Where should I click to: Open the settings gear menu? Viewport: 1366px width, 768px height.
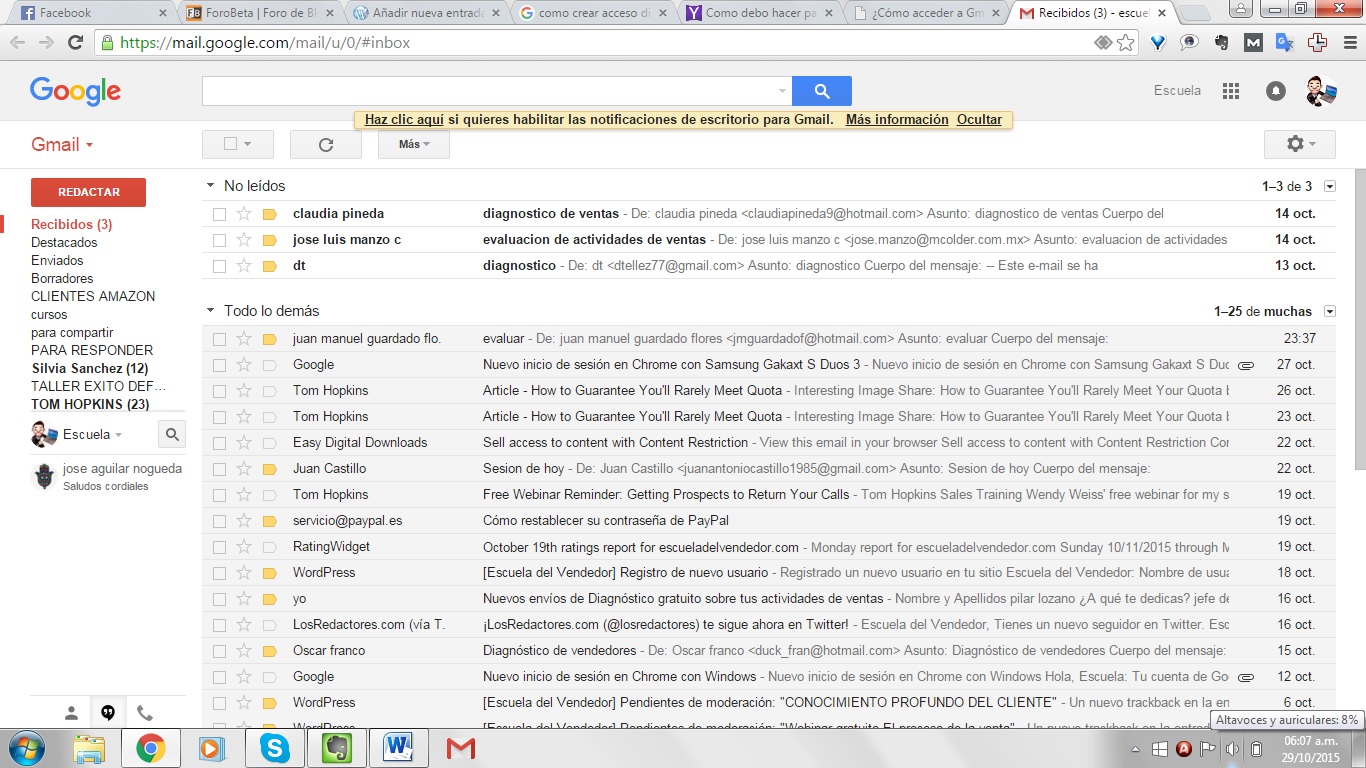pos(1300,144)
